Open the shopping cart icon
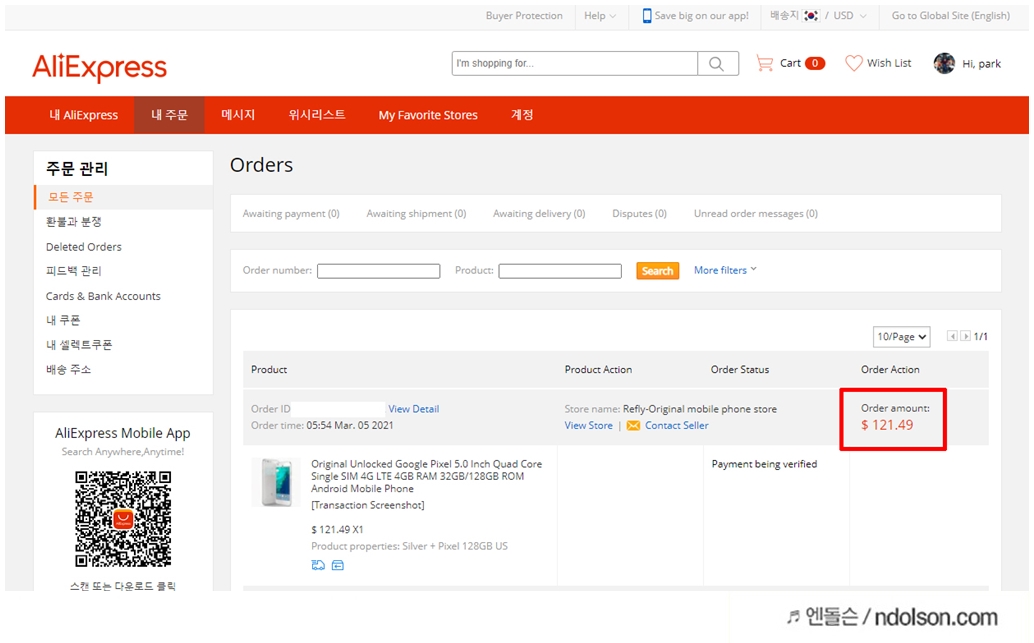 pyautogui.click(x=764, y=63)
